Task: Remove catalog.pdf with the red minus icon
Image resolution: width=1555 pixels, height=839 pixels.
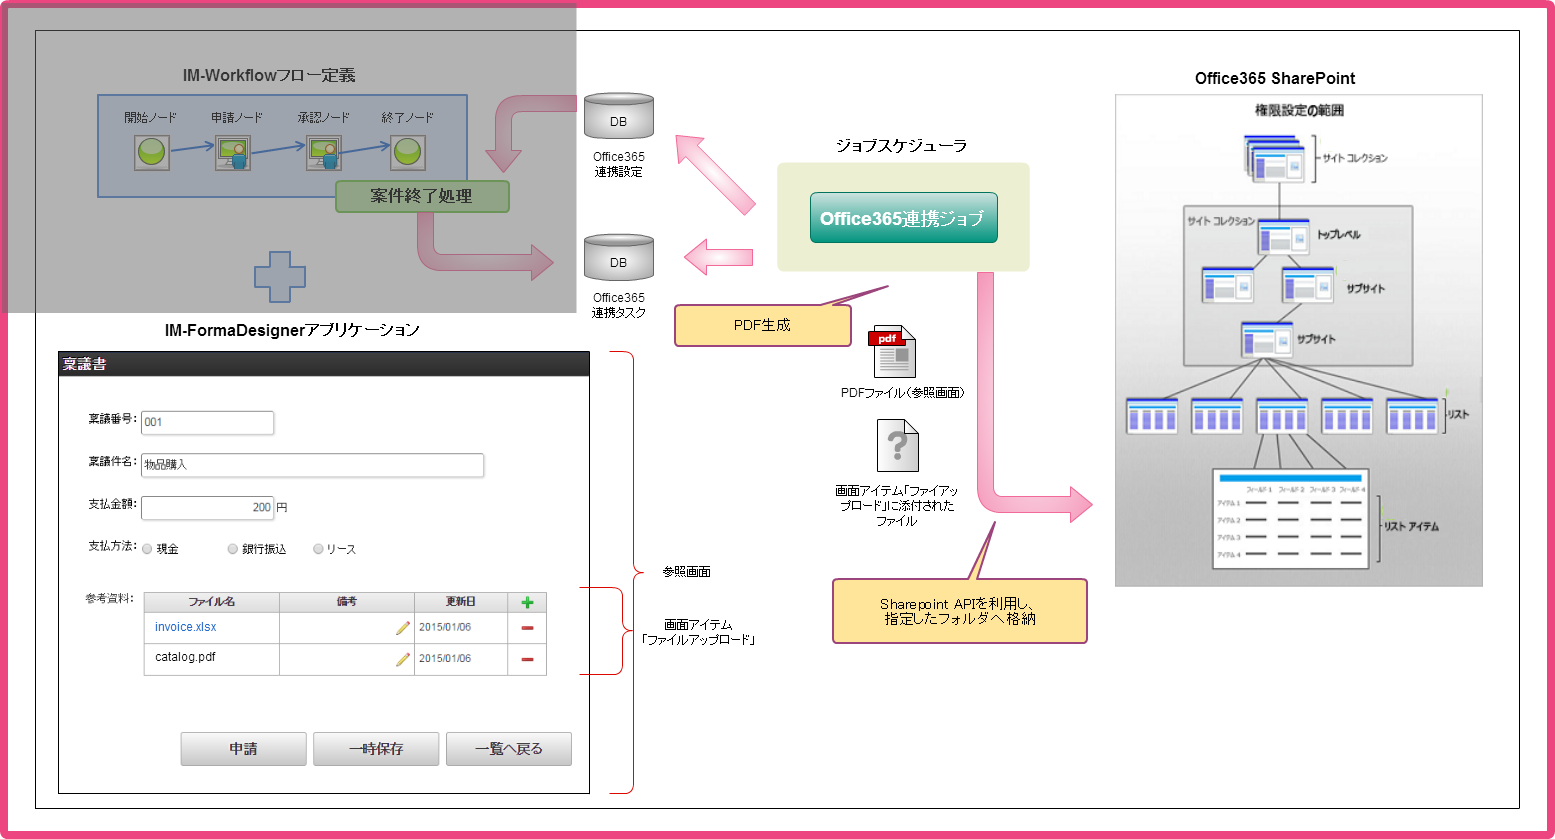Action: [x=527, y=659]
